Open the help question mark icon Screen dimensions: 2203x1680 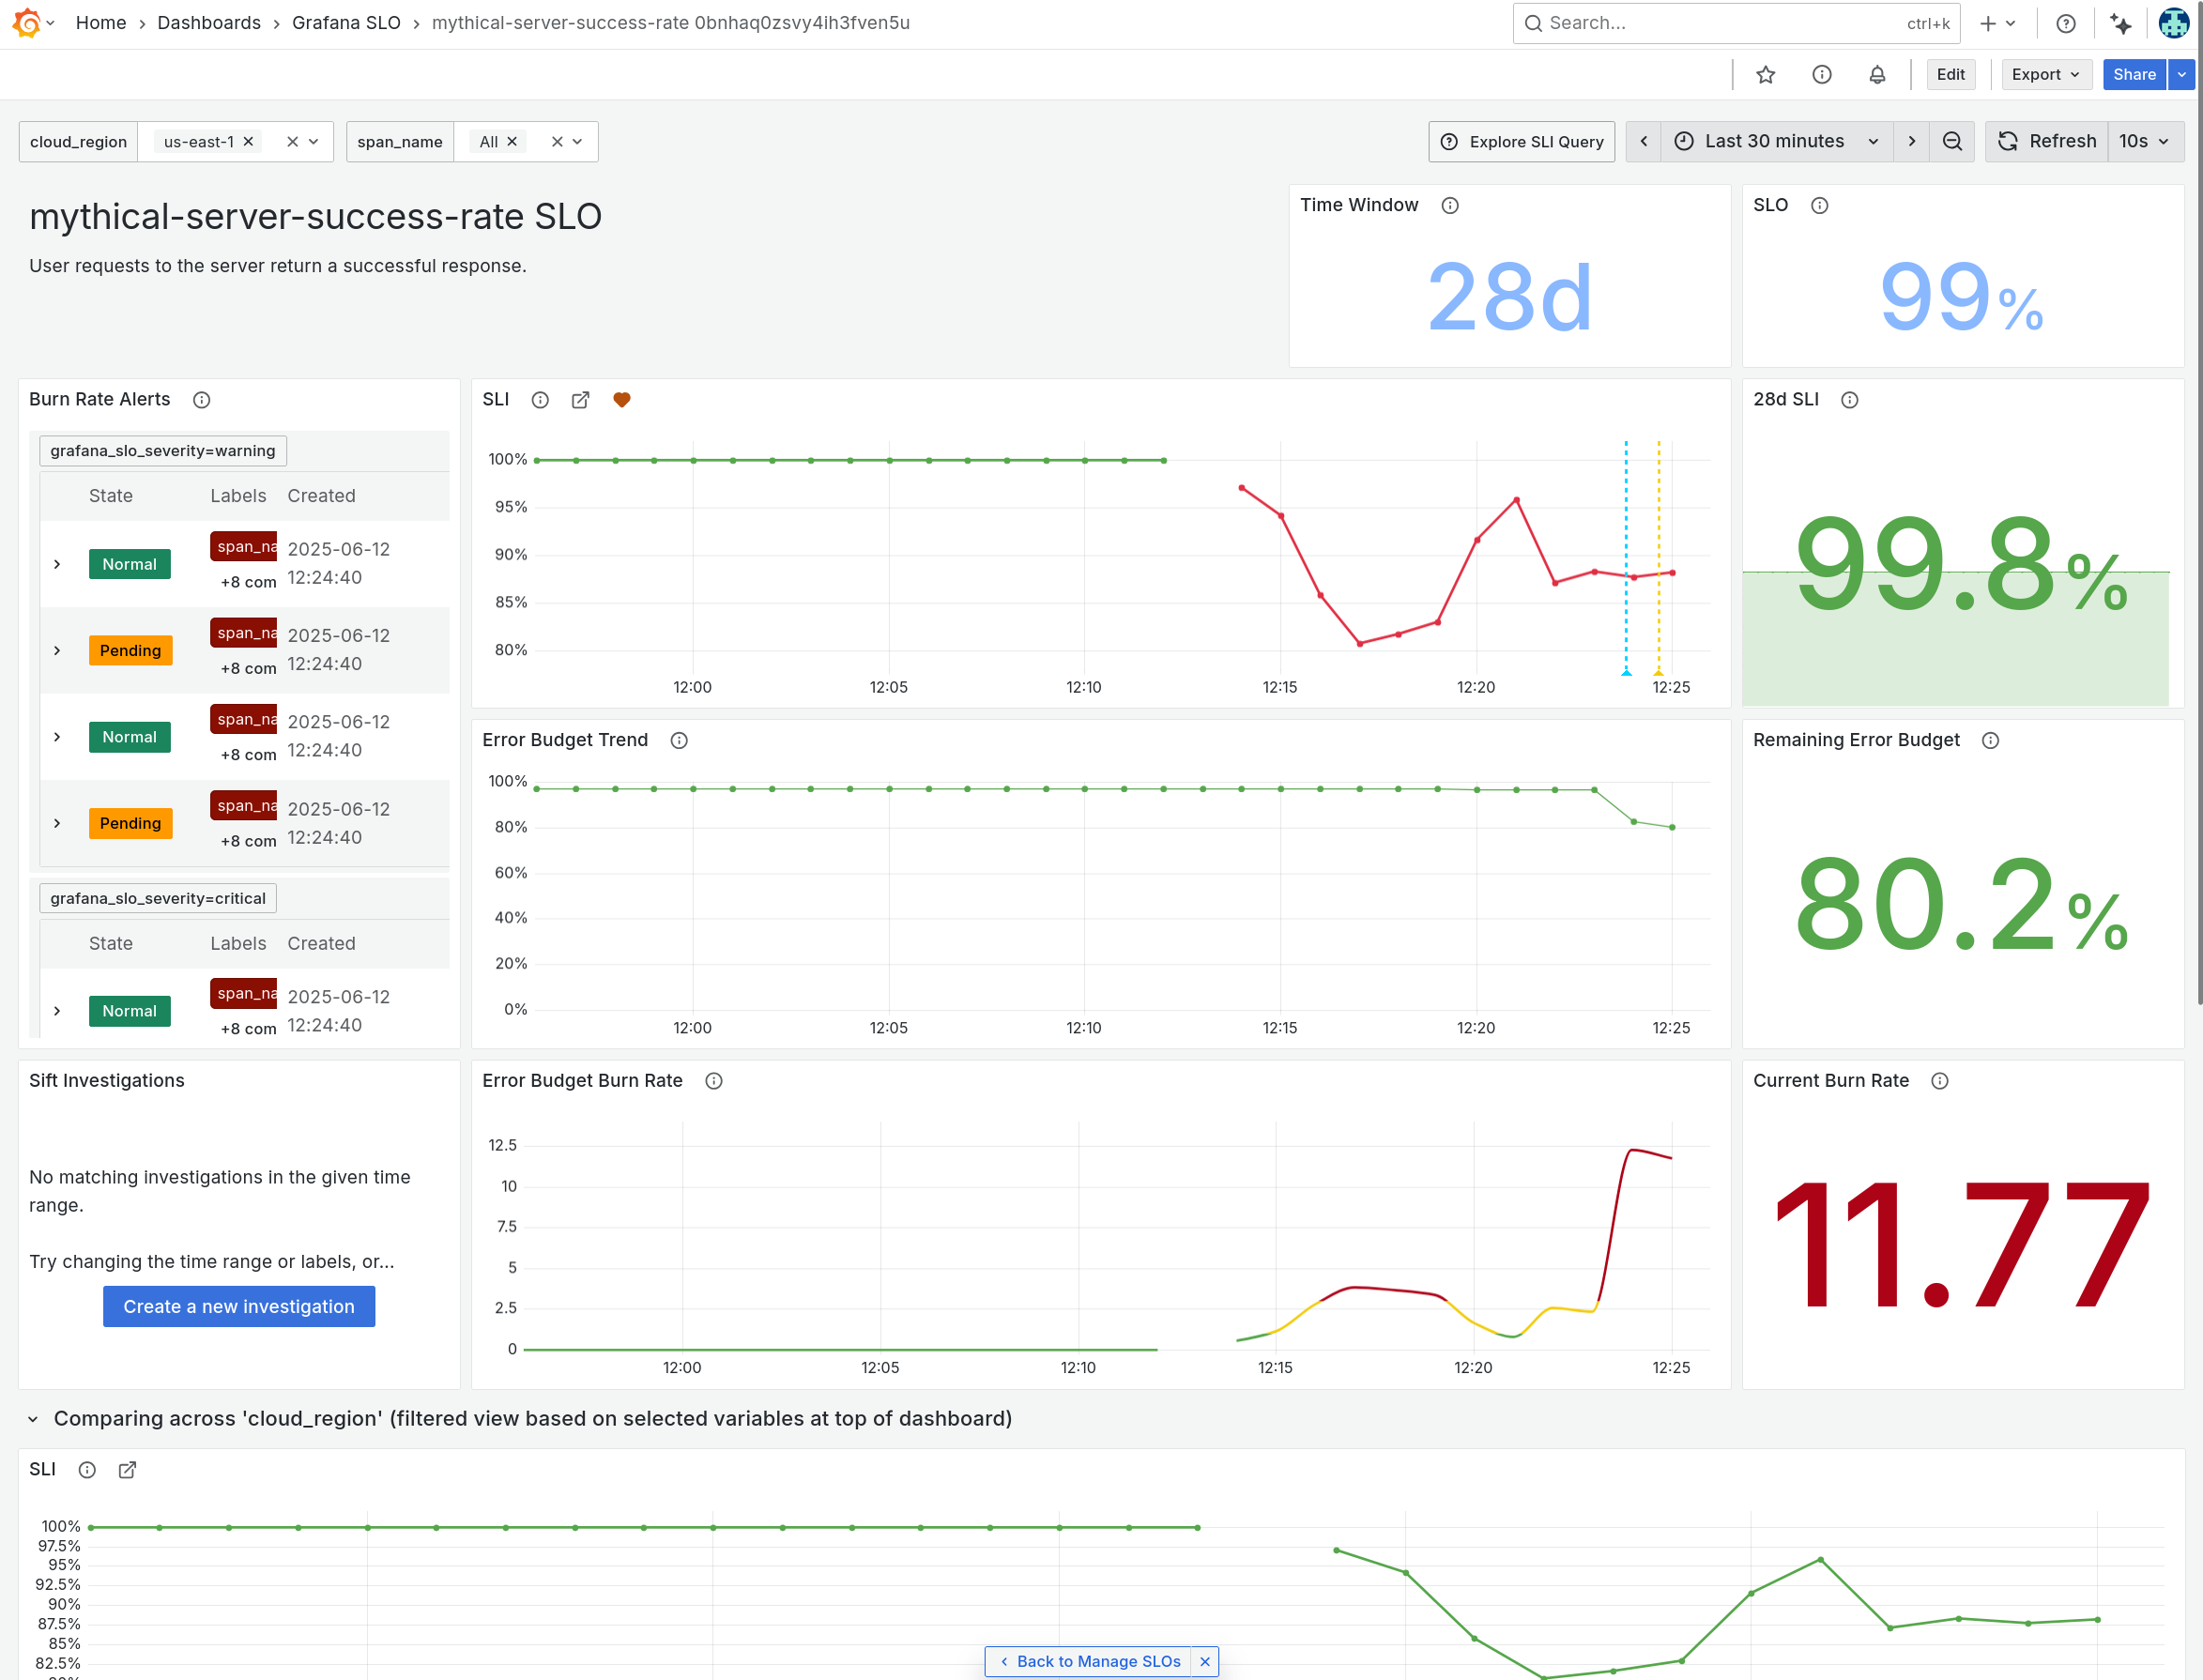[x=2065, y=23]
